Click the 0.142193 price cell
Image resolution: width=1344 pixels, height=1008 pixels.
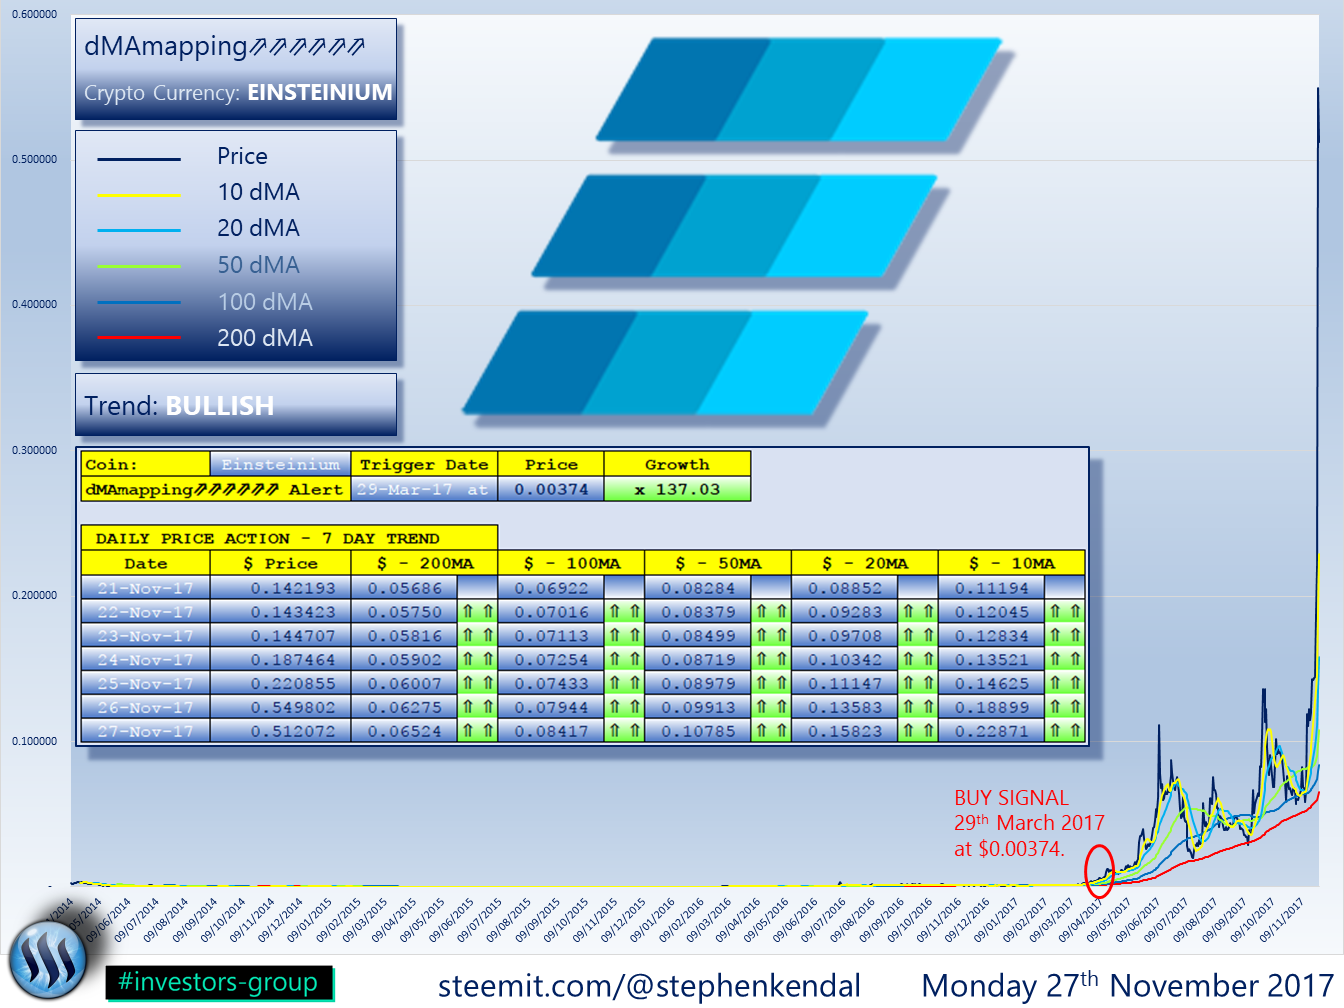[x=280, y=588]
